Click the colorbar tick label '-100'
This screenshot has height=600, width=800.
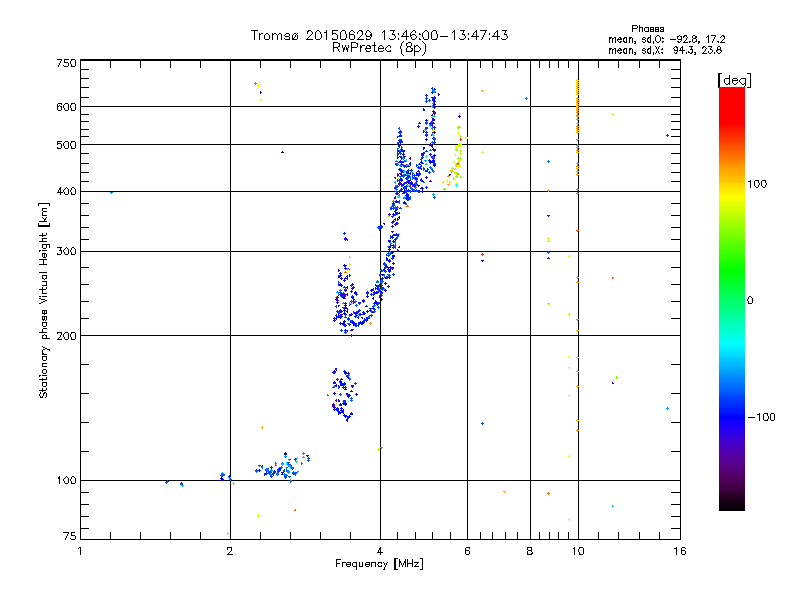[761, 417]
